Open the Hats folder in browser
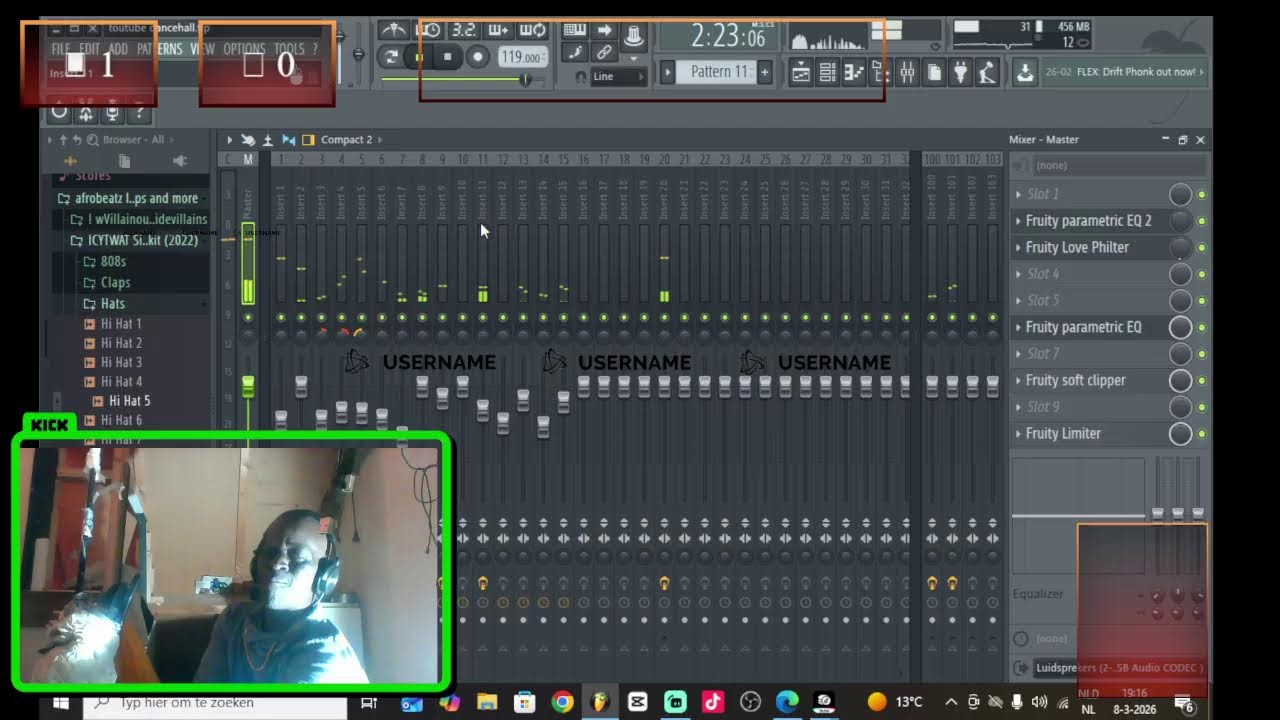Image resolution: width=1280 pixels, height=720 pixels. [x=113, y=303]
